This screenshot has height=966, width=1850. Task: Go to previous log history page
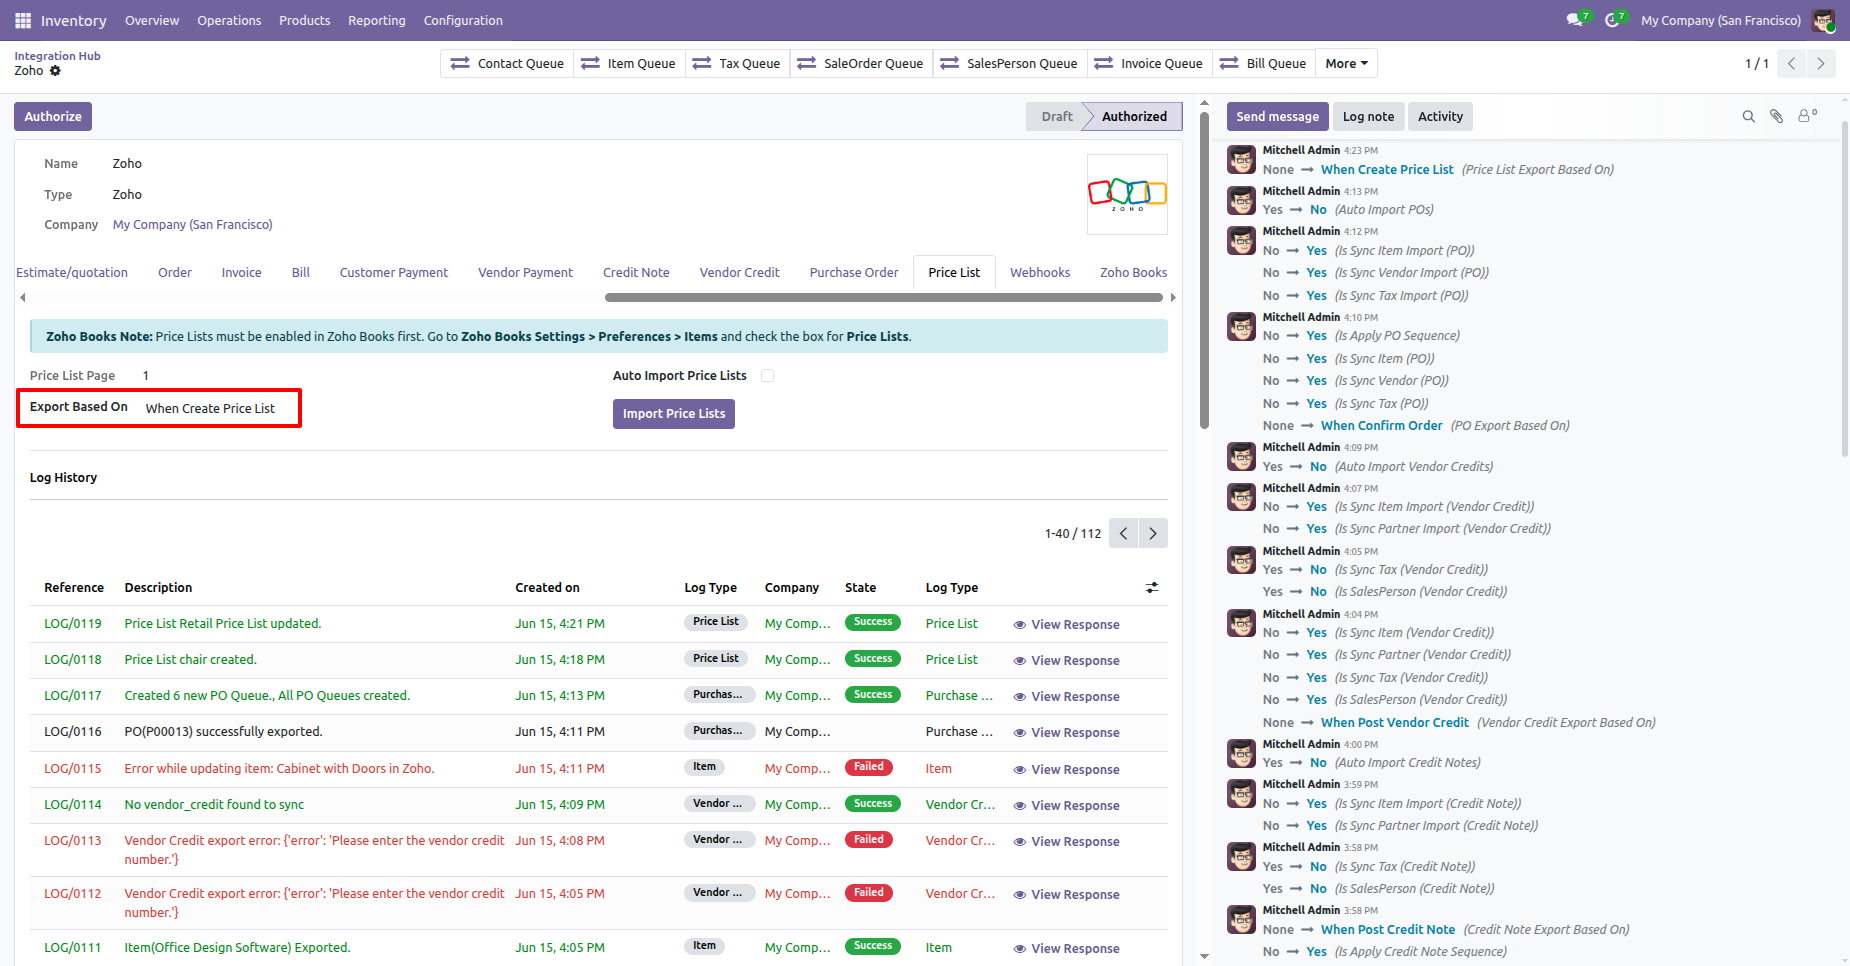1124,533
